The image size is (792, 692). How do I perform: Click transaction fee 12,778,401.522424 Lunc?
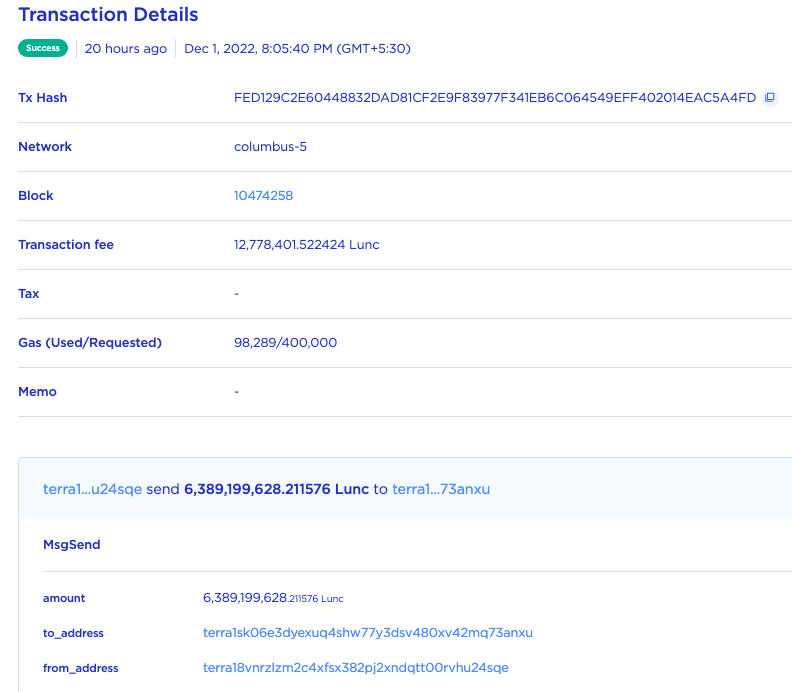pos(307,244)
